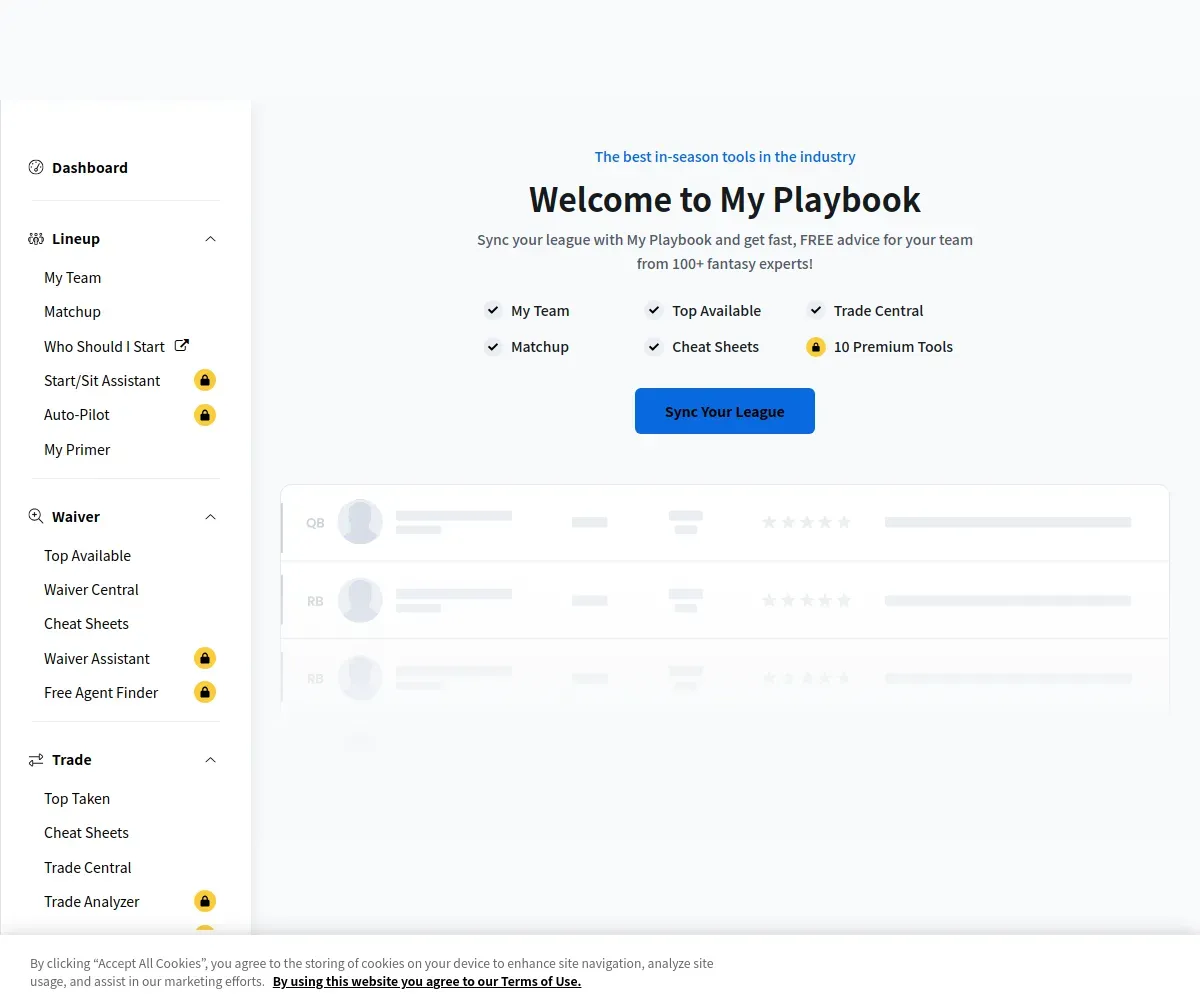This screenshot has height=1000, width=1200.
Task: Open the Terms of Use link in cookie banner
Action: pyautogui.click(x=427, y=981)
